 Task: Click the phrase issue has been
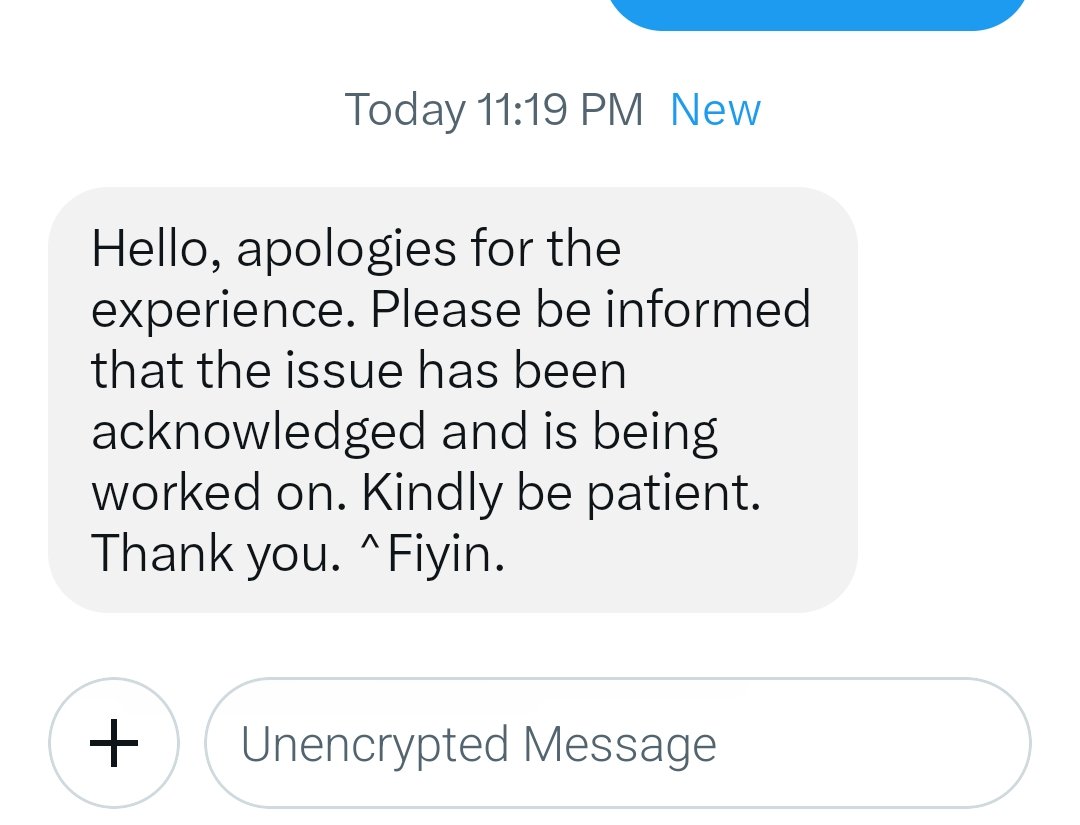[455, 371]
